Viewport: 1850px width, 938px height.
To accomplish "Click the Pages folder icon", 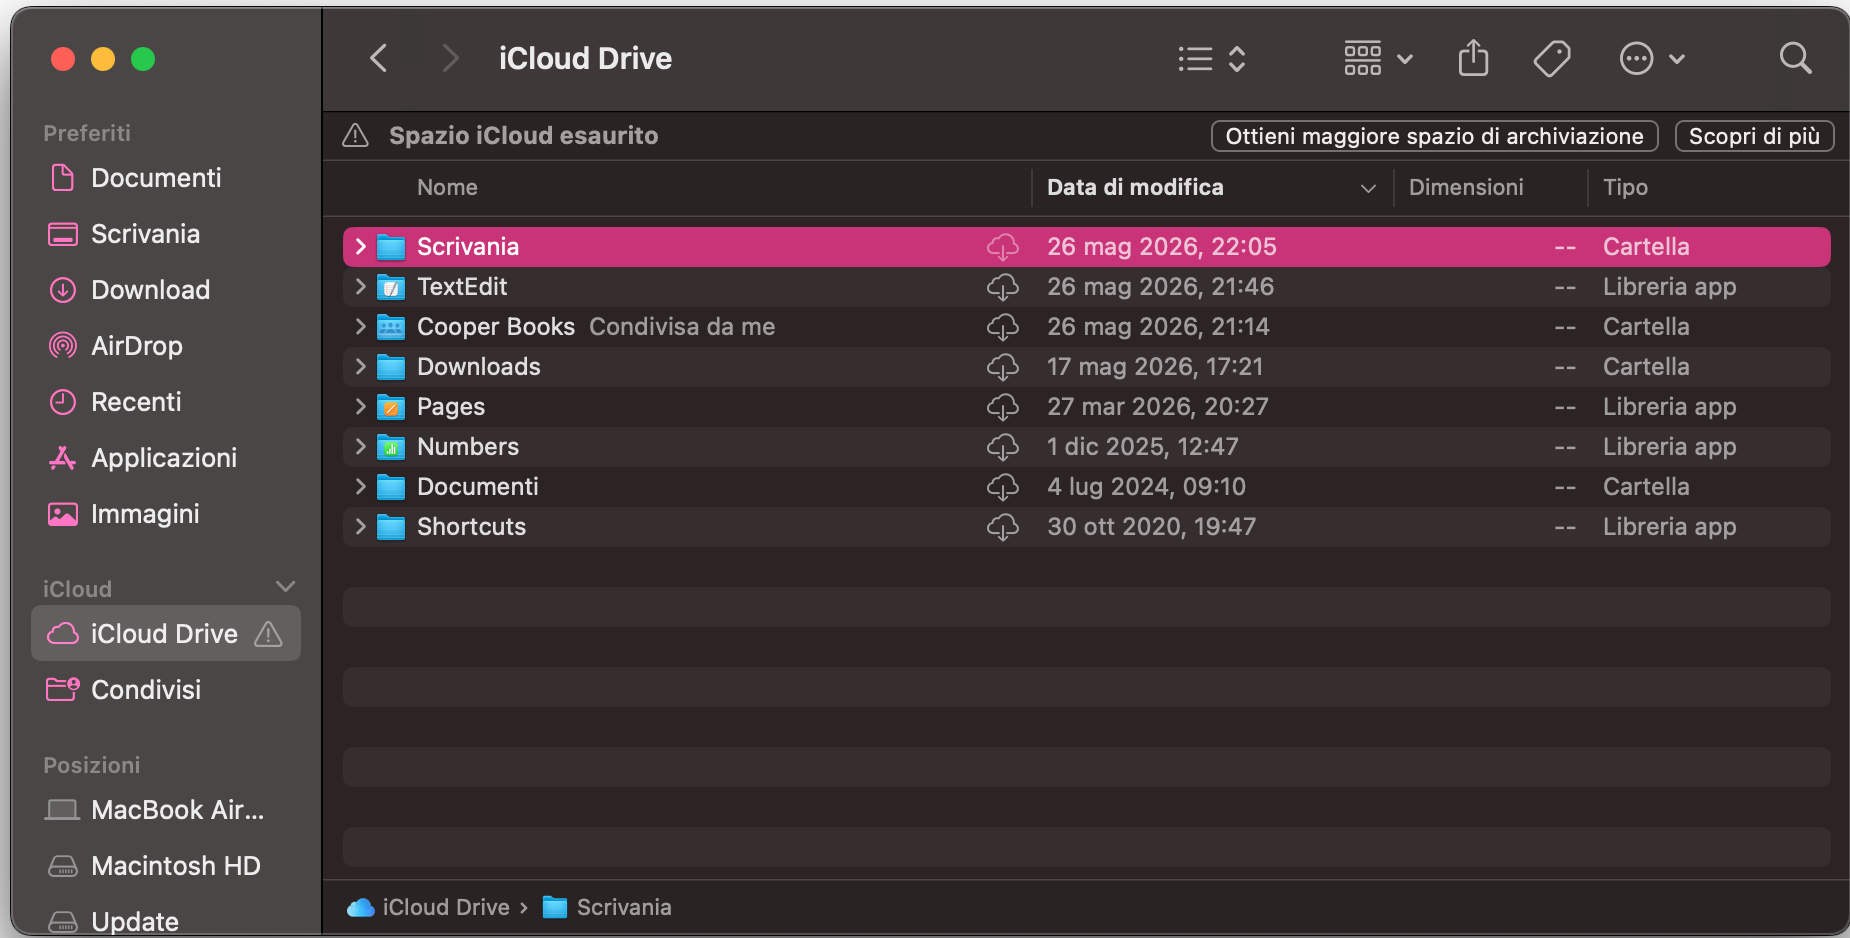I will [x=391, y=407].
